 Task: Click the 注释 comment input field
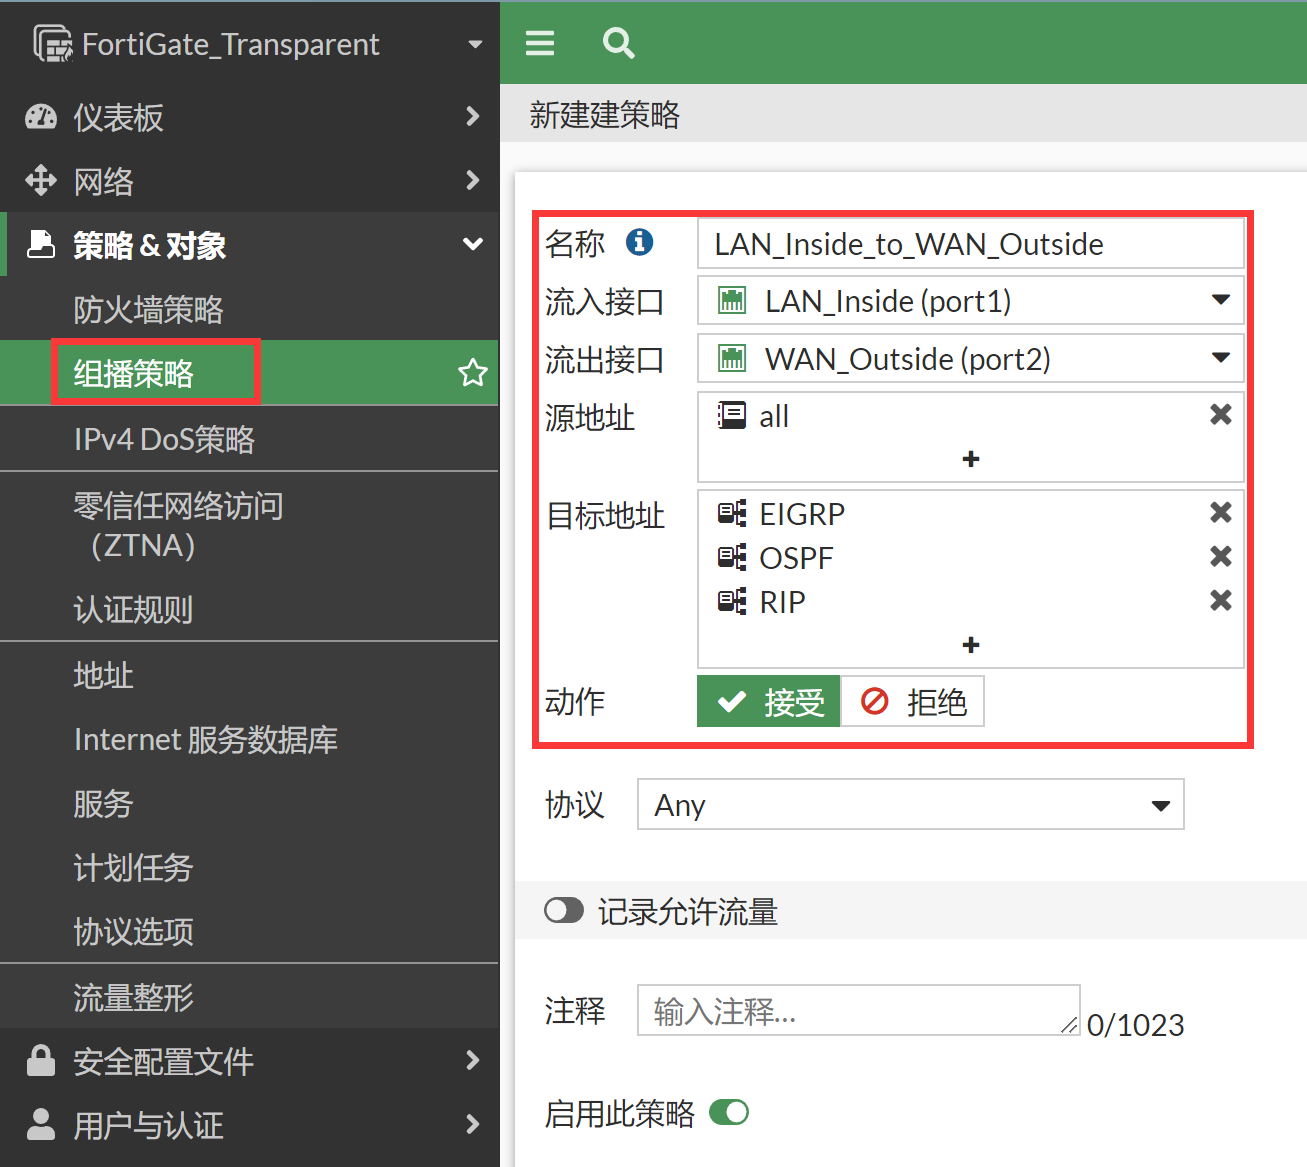(x=857, y=1011)
